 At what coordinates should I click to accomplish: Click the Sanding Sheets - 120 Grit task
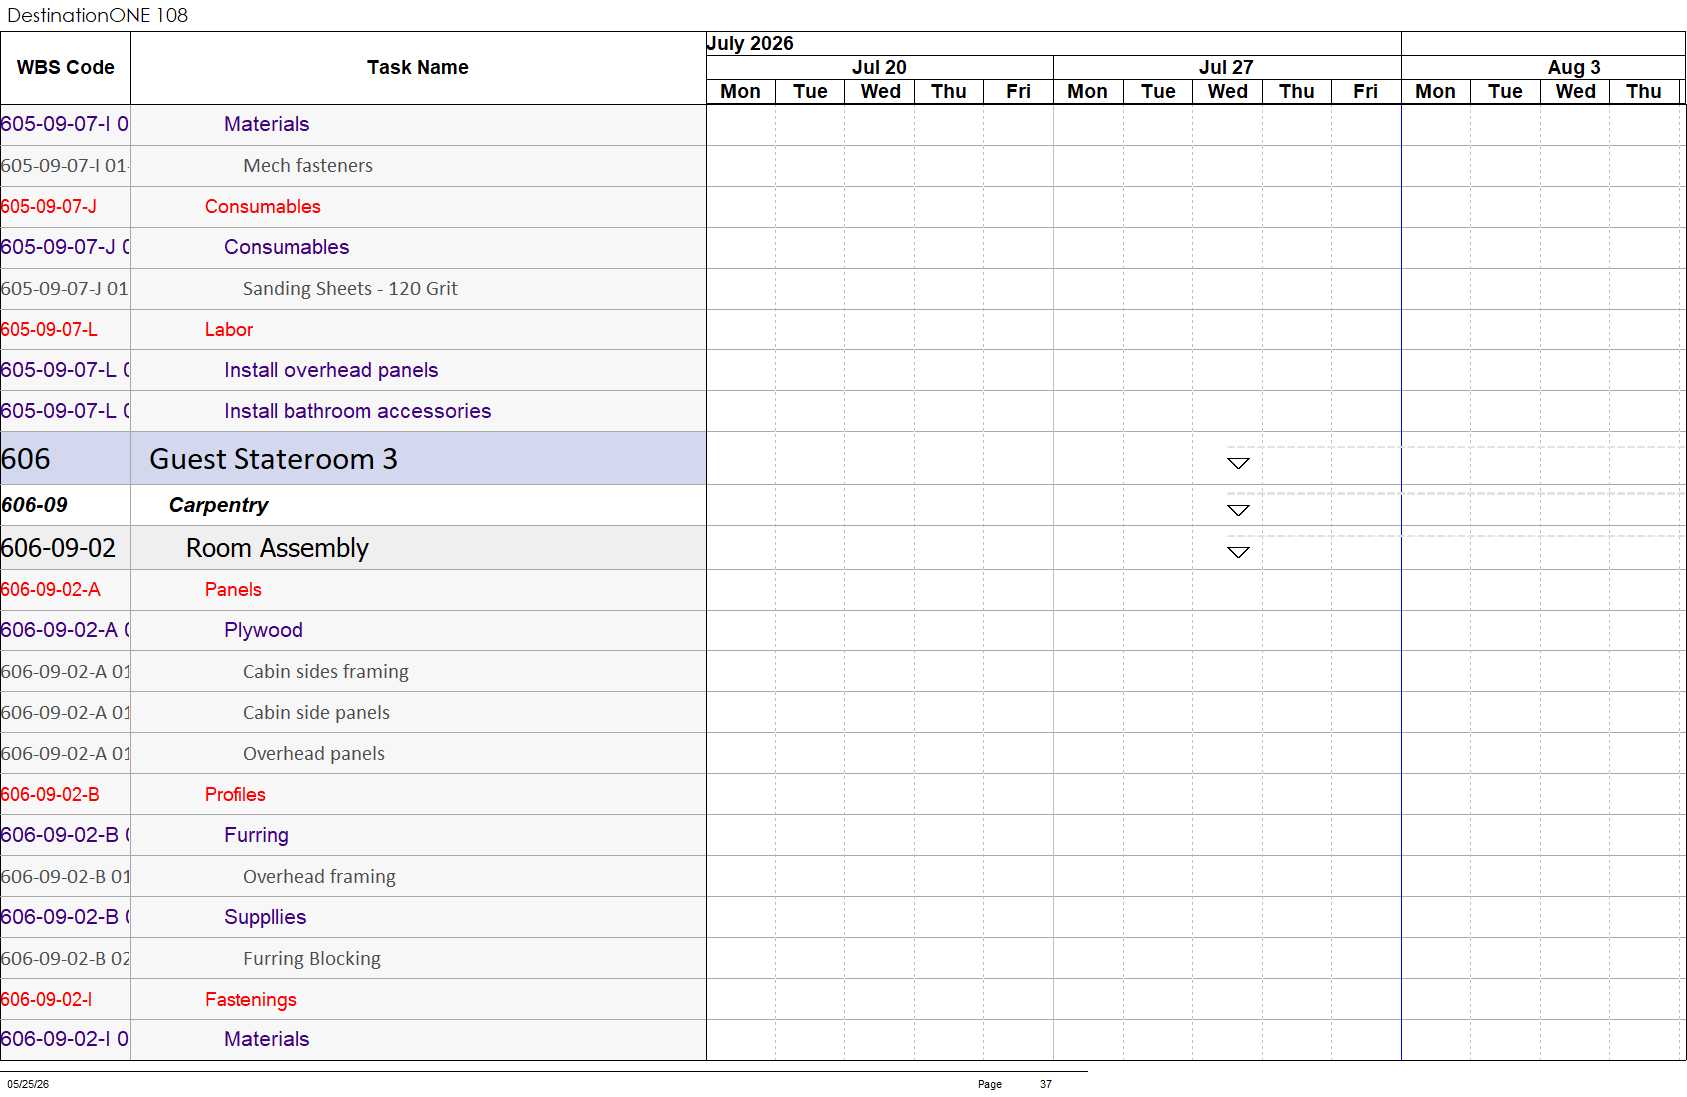pos(350,288)
